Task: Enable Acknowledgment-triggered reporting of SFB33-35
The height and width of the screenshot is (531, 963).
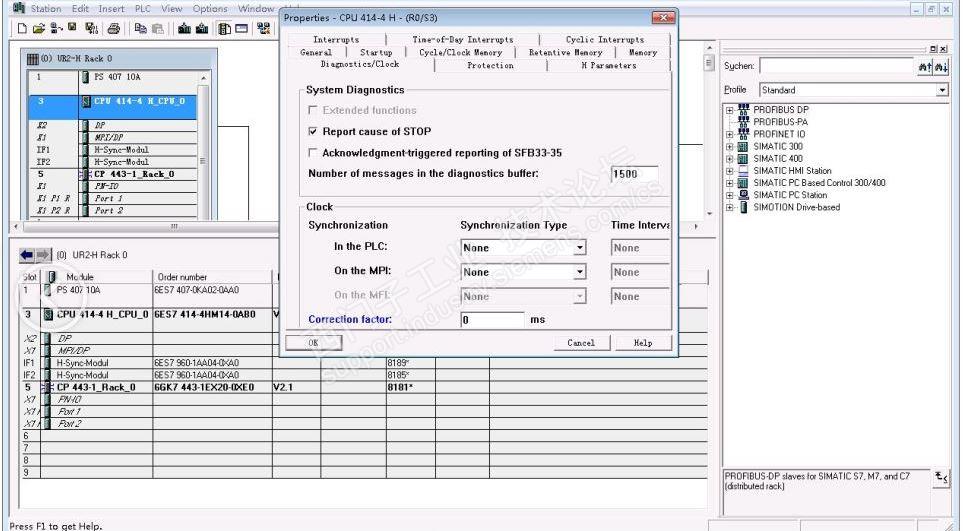Action: tap(313, 152)
